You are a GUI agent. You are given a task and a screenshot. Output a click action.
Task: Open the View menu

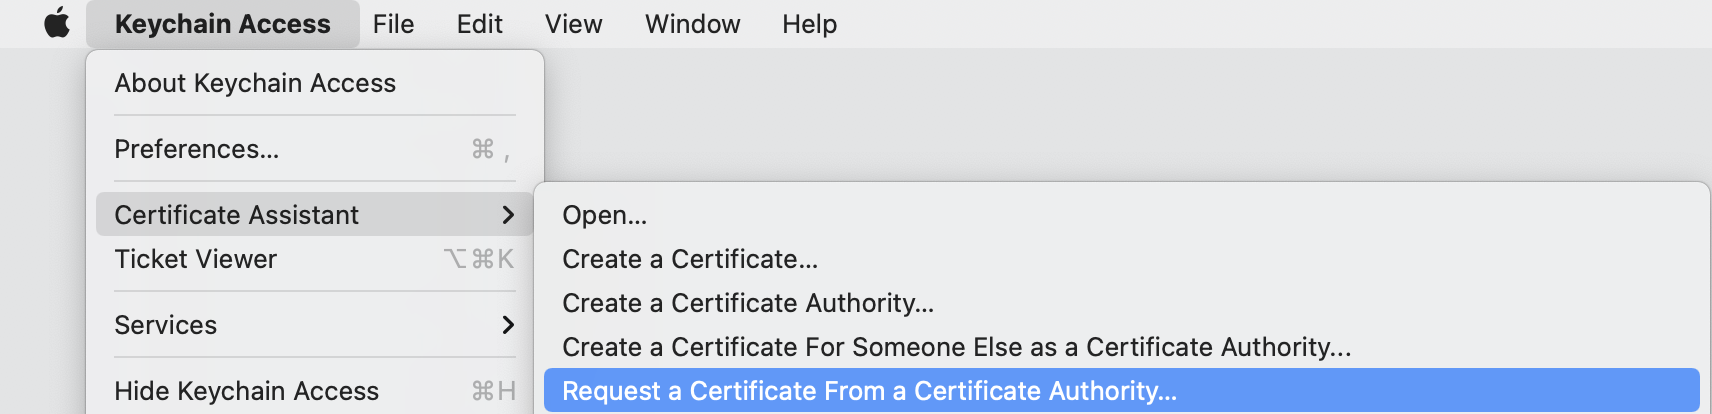tap(573, 24)
